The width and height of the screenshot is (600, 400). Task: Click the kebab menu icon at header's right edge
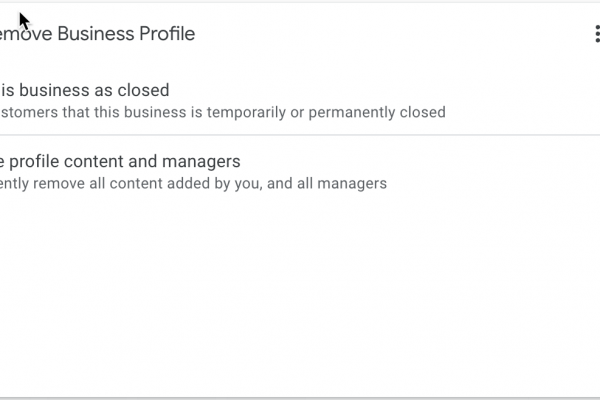tap(596, 34)
